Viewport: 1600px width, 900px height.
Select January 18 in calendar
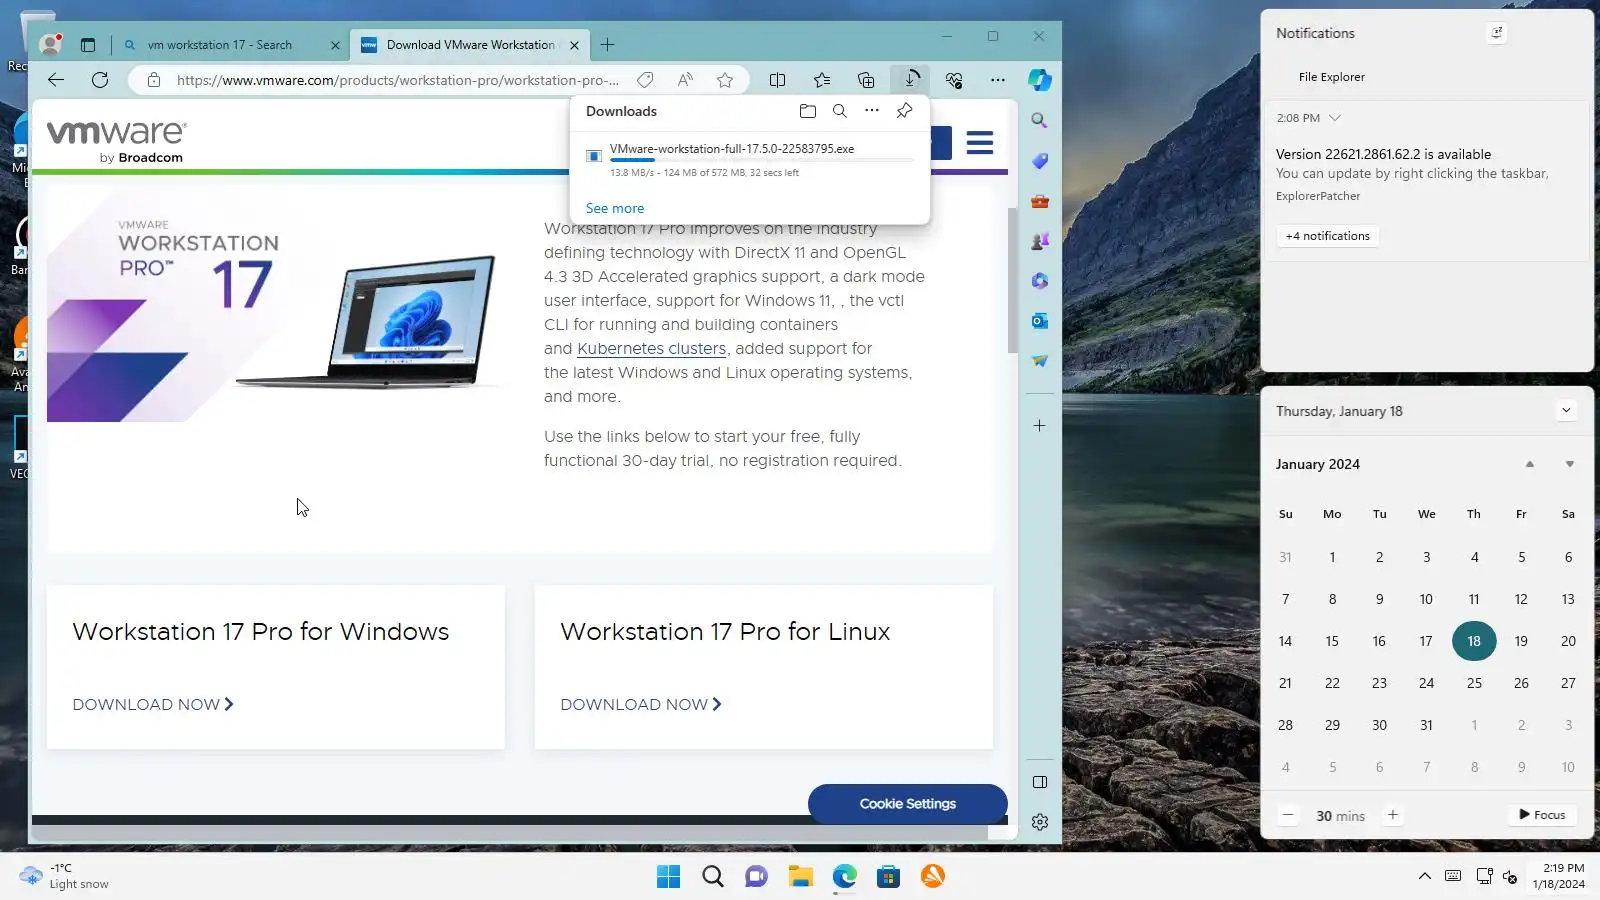[x=1474, y=641]
